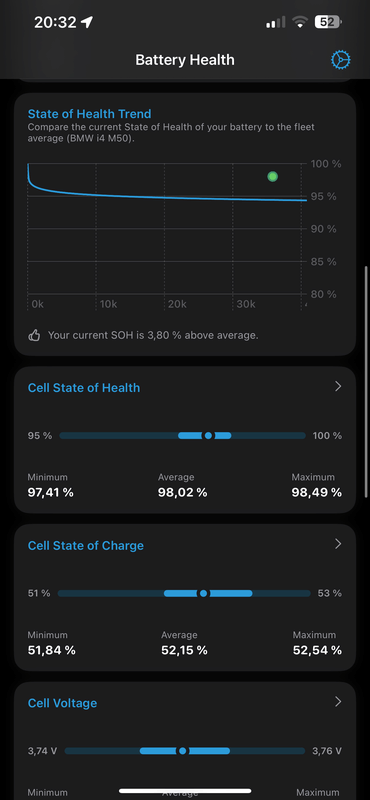Tap the location arrow in status bar
Viewport: 370px width, 800px height.
coord(87,22)
